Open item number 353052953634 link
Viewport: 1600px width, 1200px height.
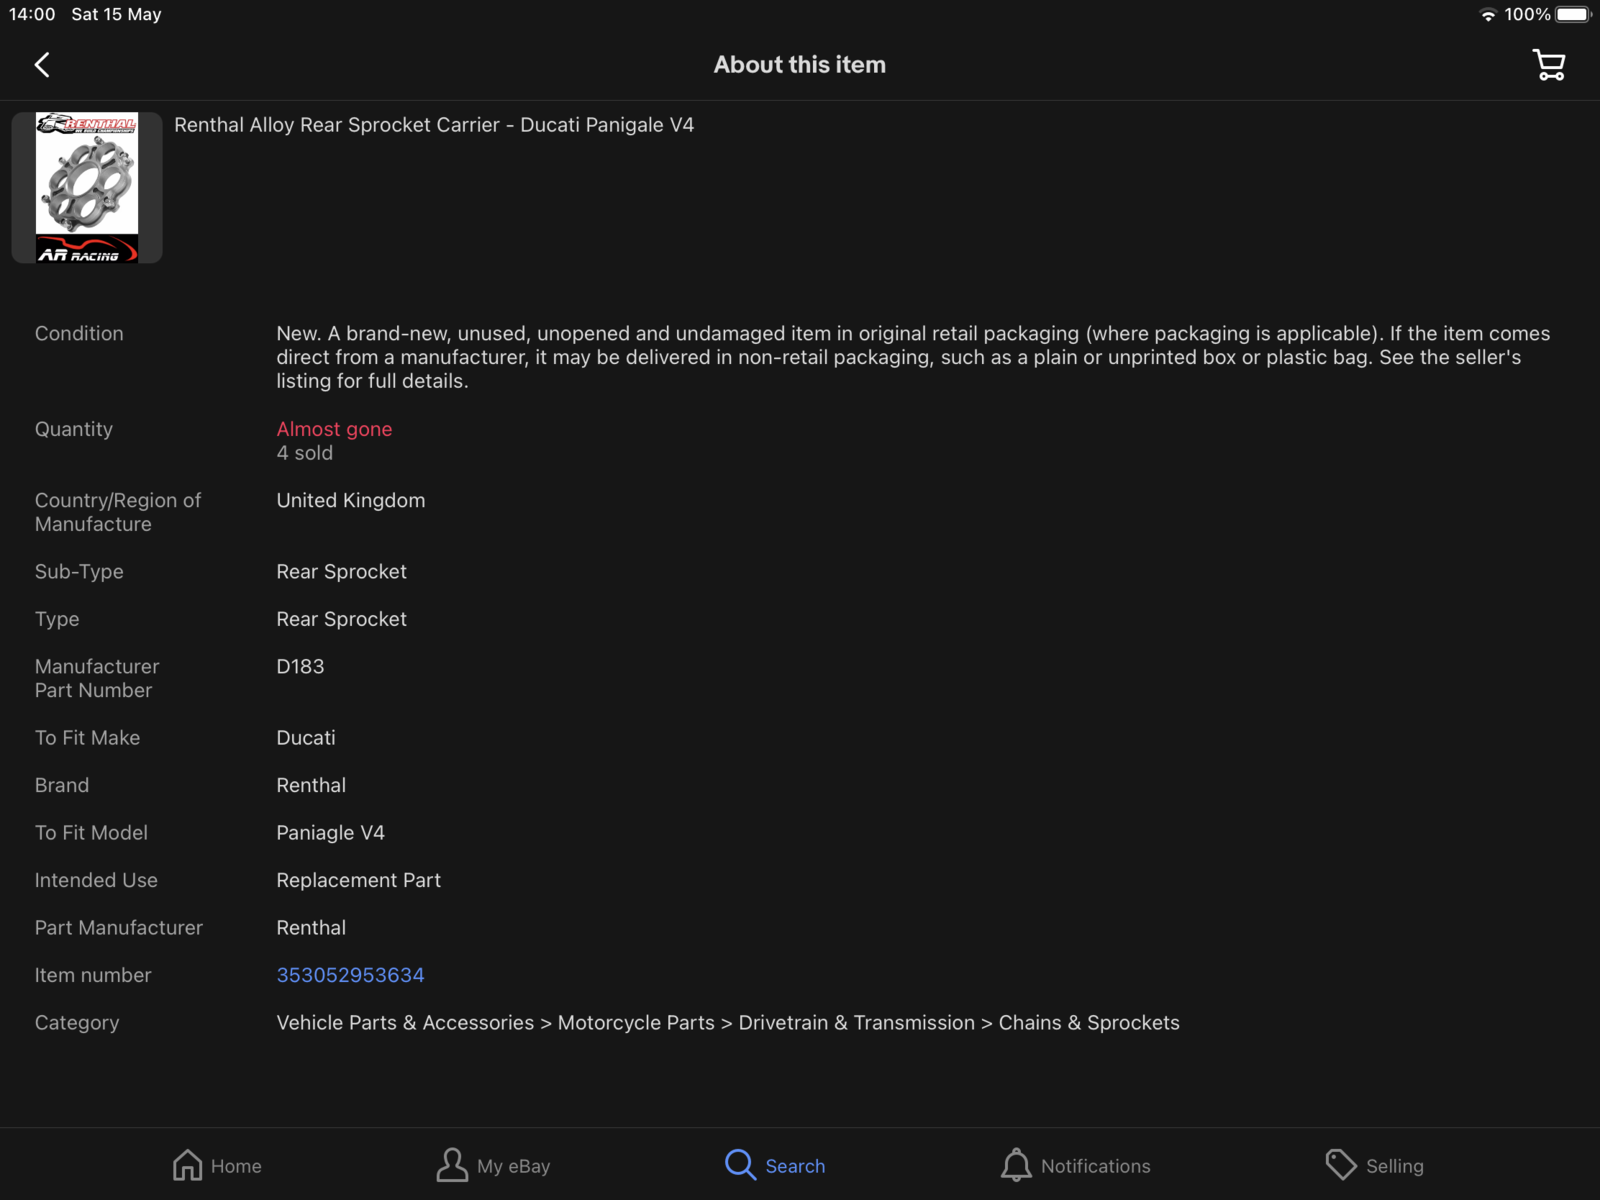(350, 975)
